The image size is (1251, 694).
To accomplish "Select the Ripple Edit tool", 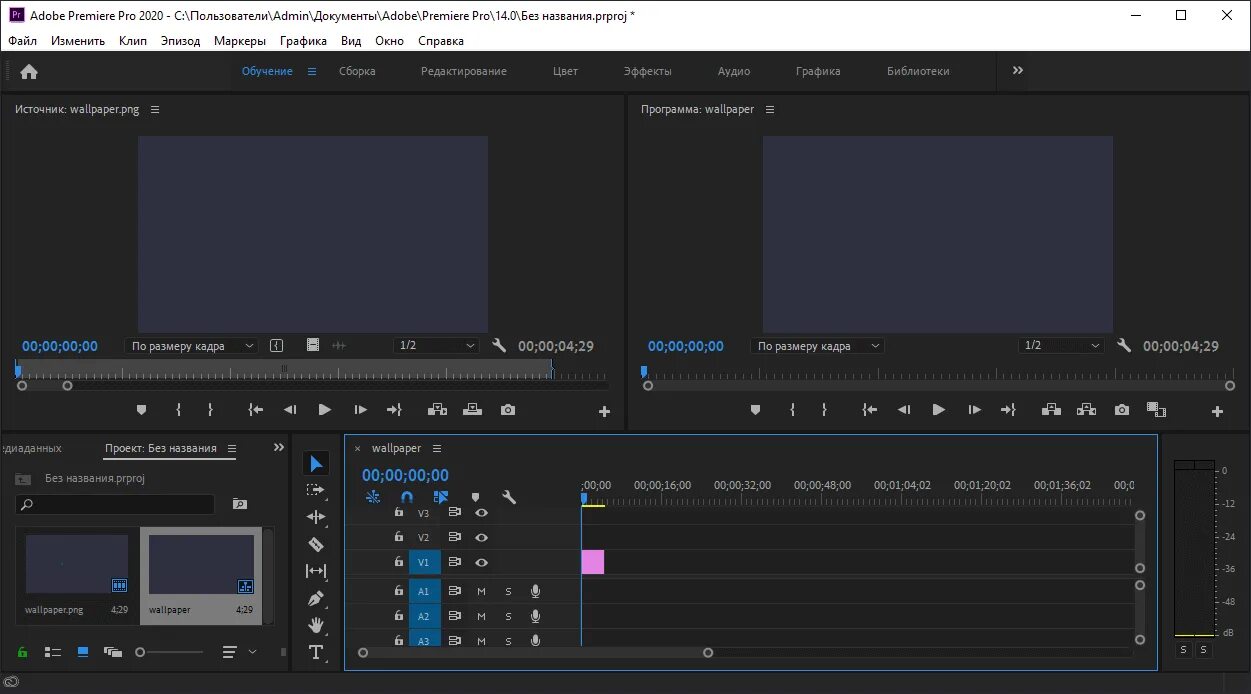I will pos(316,517).
